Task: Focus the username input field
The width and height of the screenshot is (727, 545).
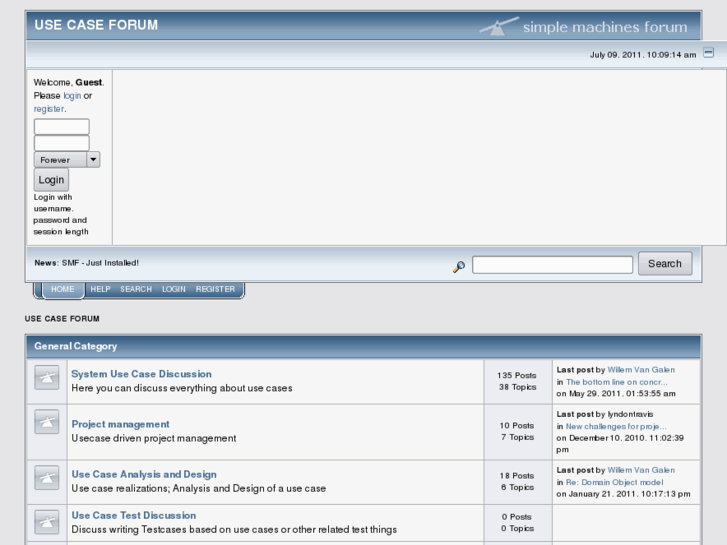Action: tap(62, 127)
